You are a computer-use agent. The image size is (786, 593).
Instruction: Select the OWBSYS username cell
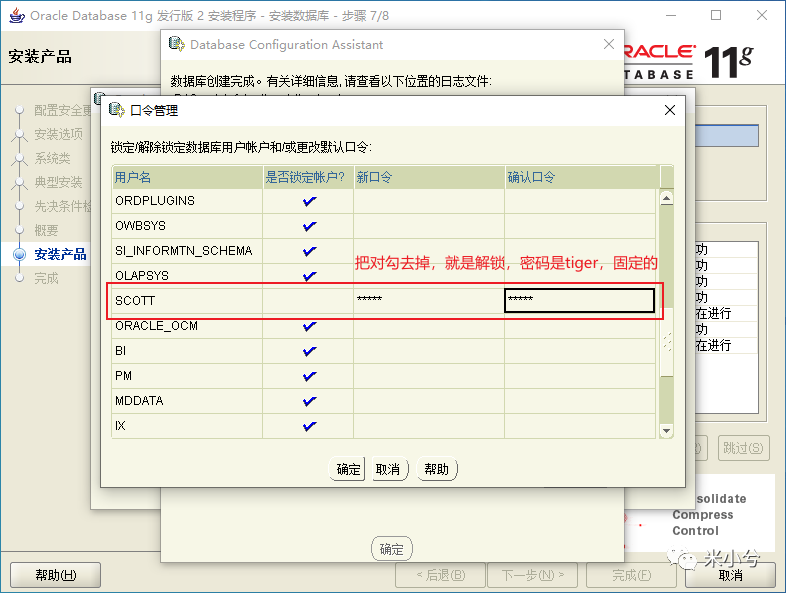187,226
